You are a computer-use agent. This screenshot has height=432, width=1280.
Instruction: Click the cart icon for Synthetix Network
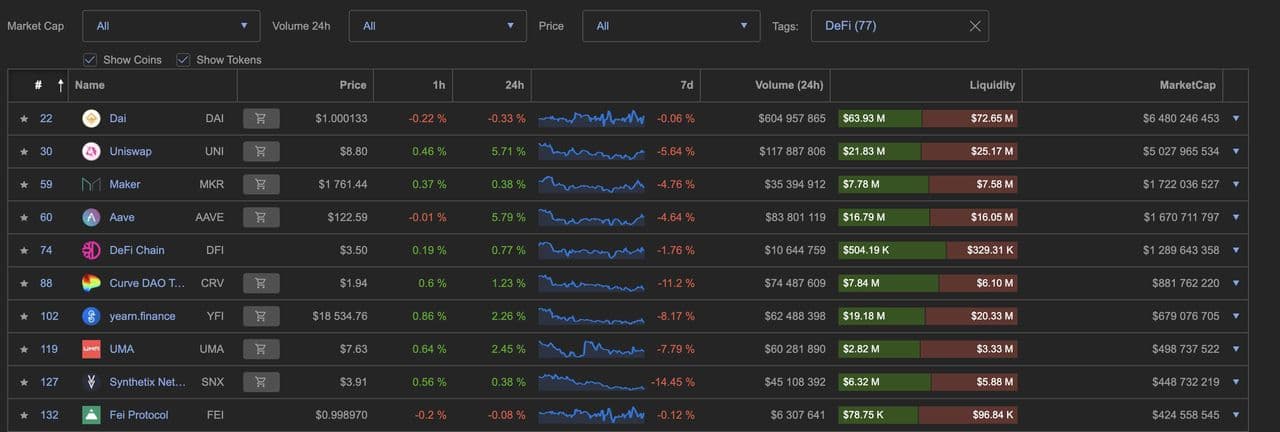[x=261, y=382]
